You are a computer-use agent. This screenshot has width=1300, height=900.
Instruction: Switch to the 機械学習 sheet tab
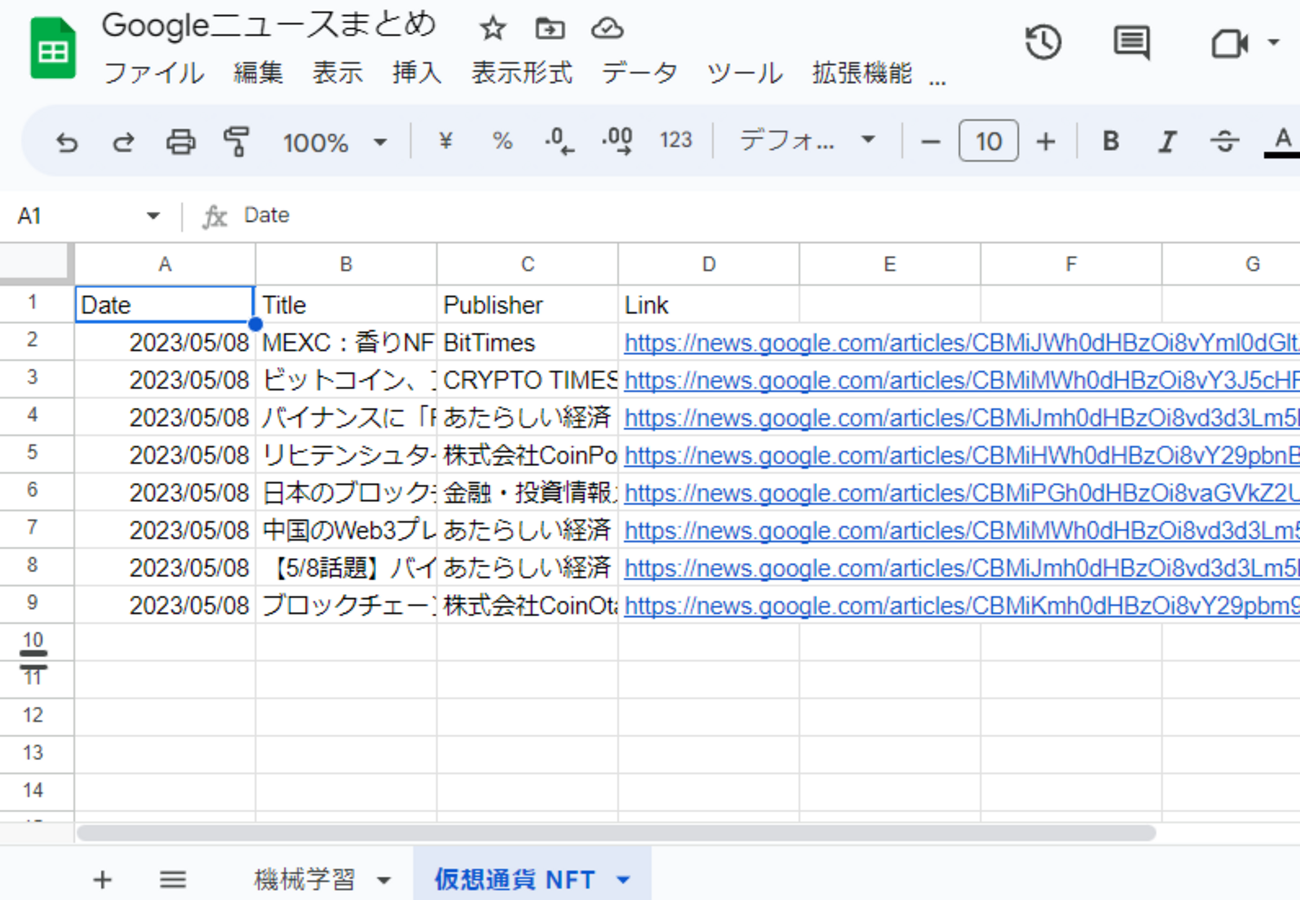pos(305,880)
